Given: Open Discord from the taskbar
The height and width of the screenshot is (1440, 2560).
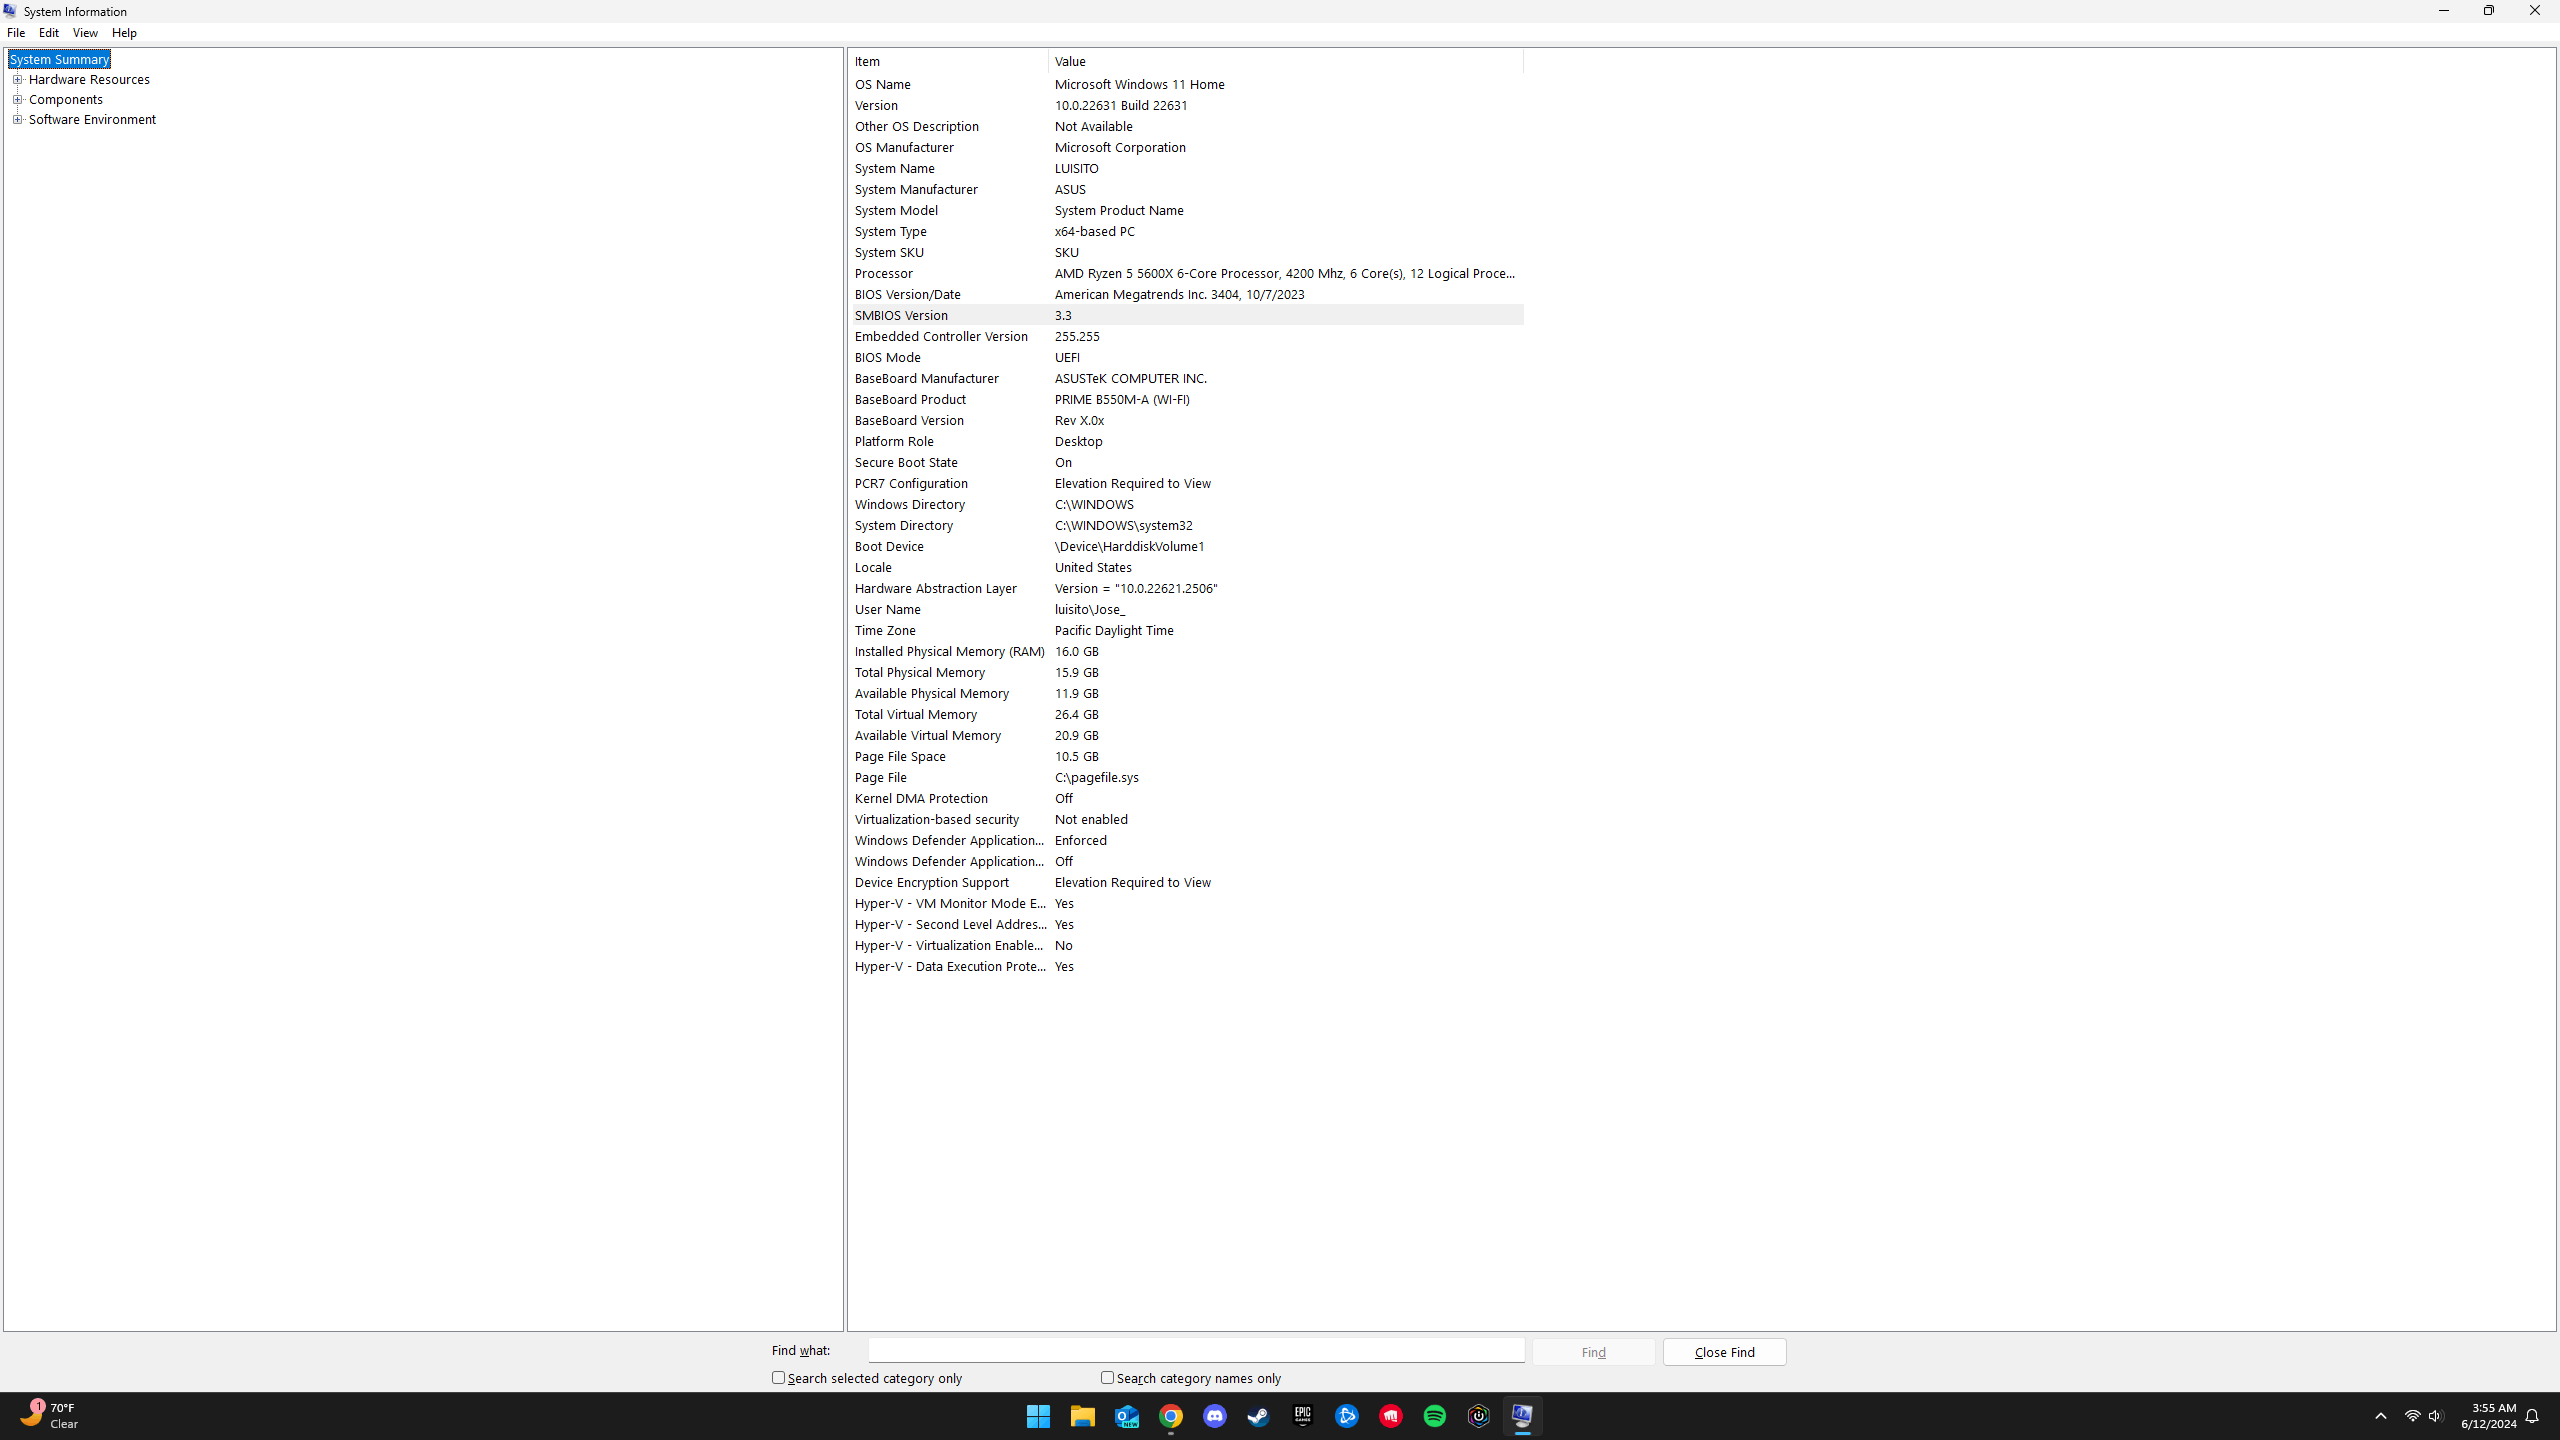Looking at the screenshot, I should coord(1214,1416).
